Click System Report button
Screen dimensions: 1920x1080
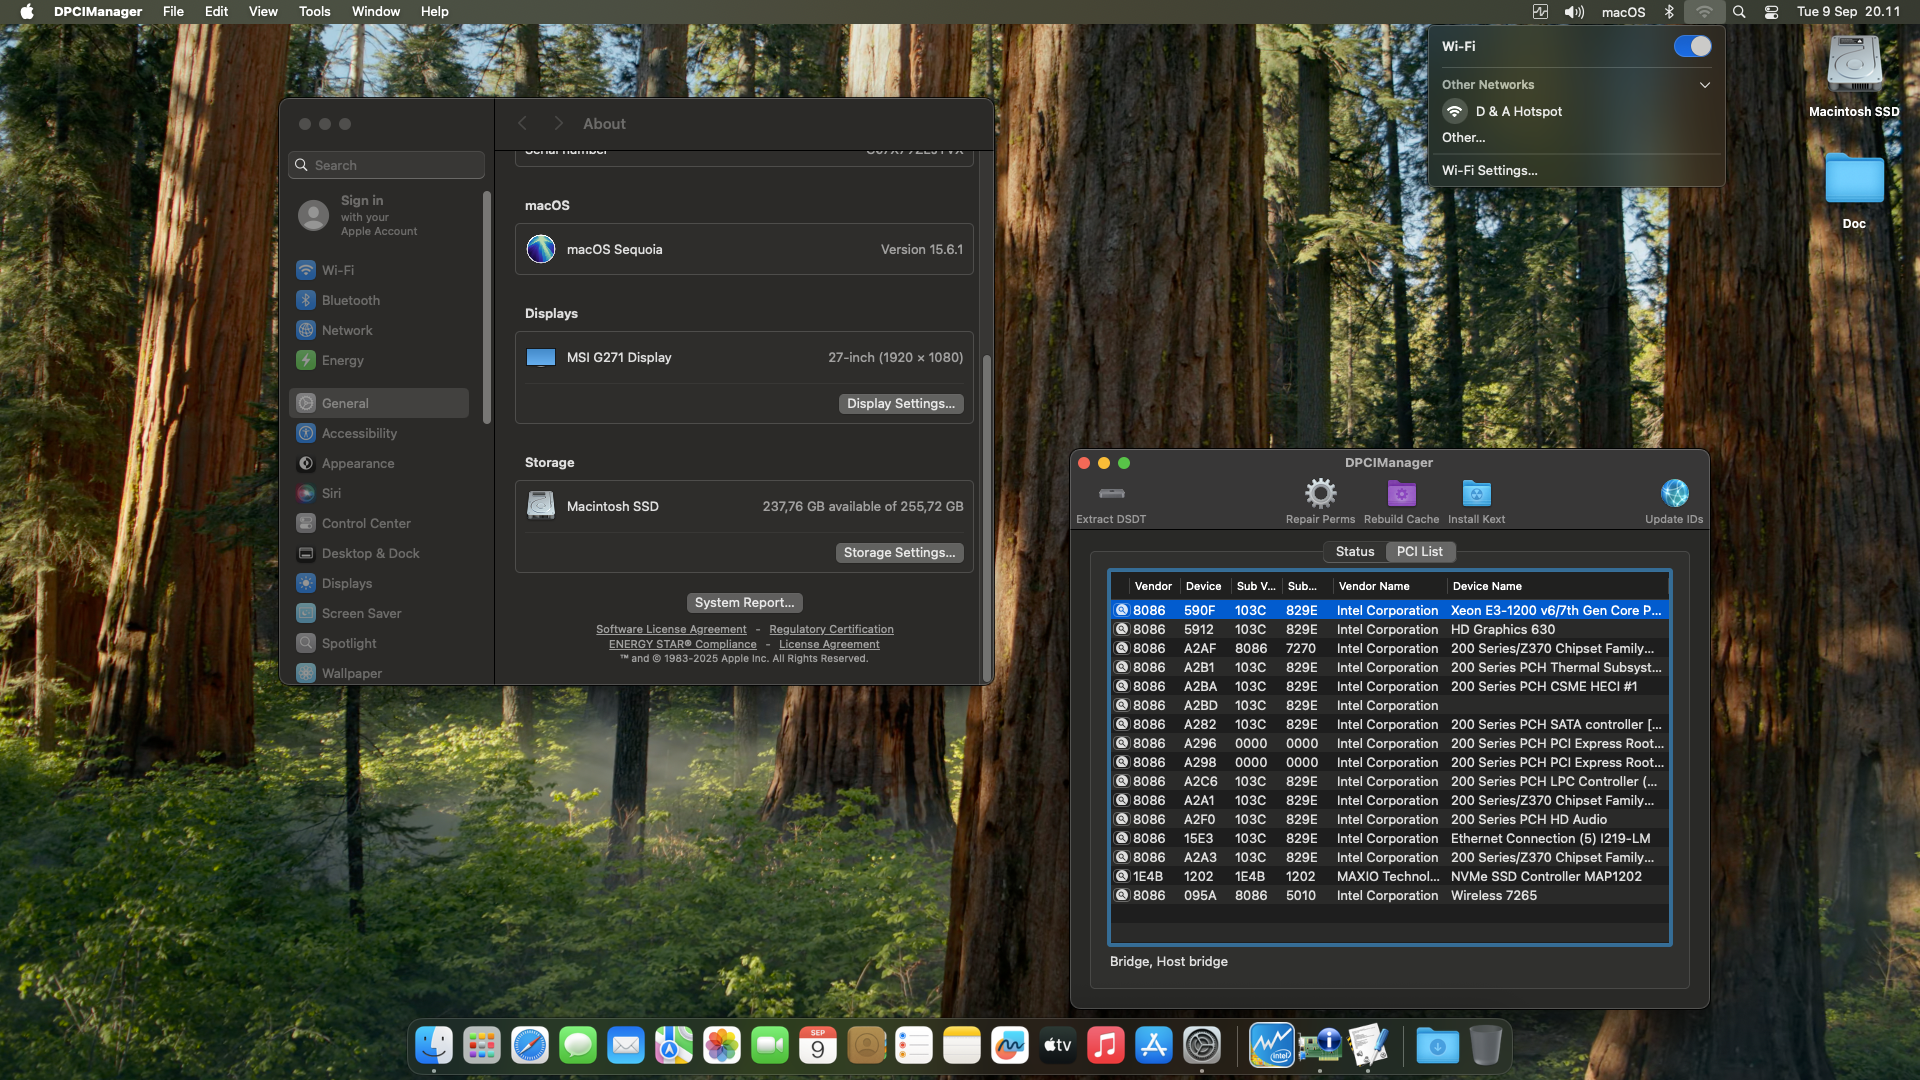coord(745,603)
